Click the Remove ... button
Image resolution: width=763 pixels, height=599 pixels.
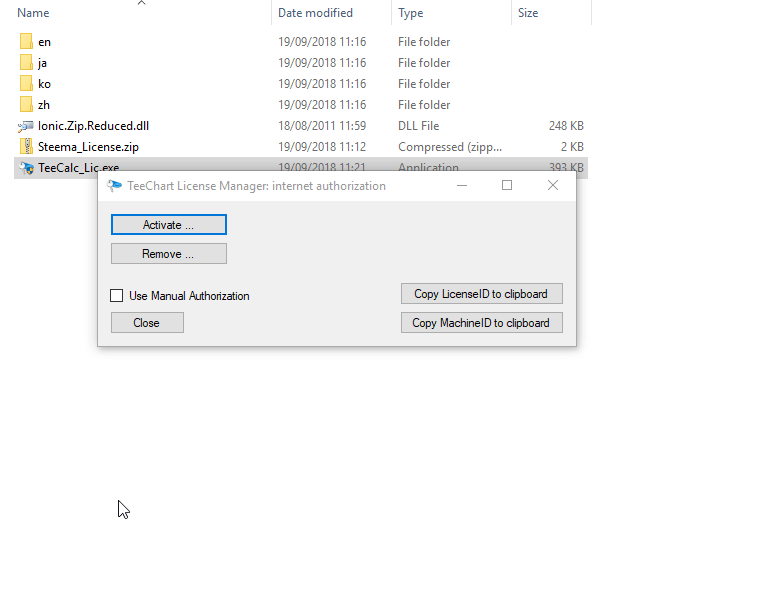[x=168, y=254]
